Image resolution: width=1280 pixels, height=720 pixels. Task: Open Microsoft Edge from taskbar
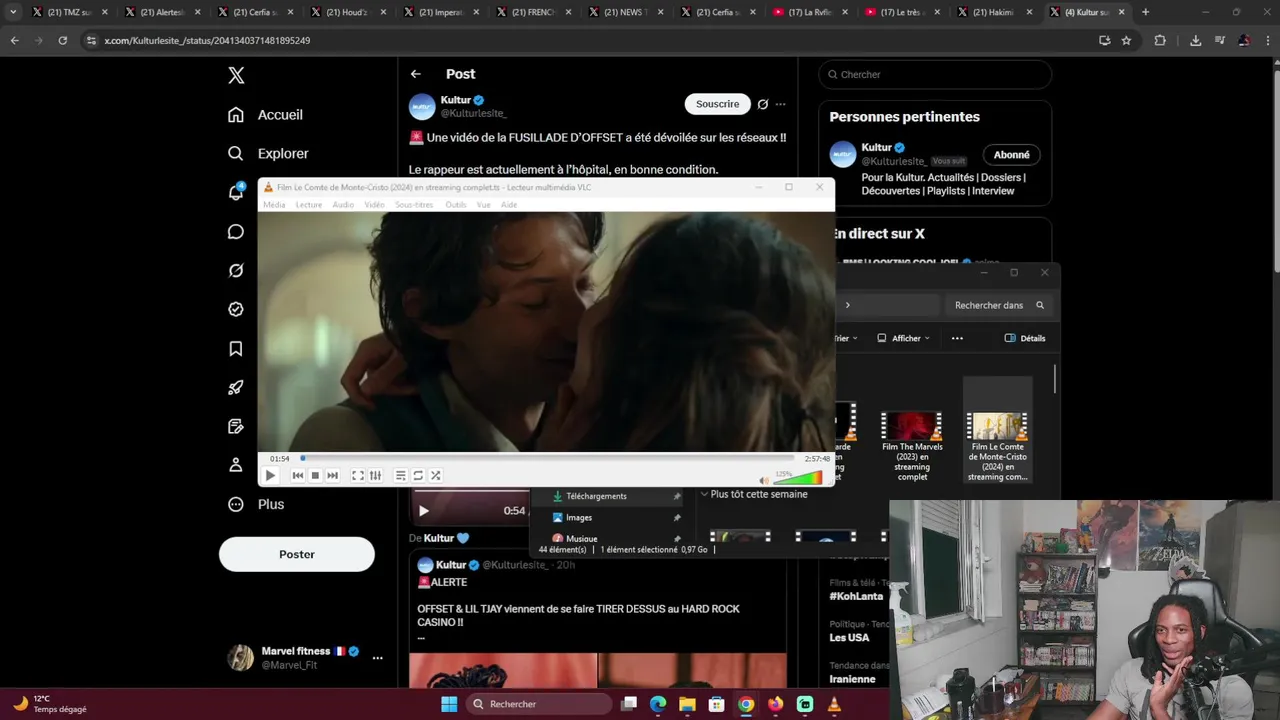(658, 704)
